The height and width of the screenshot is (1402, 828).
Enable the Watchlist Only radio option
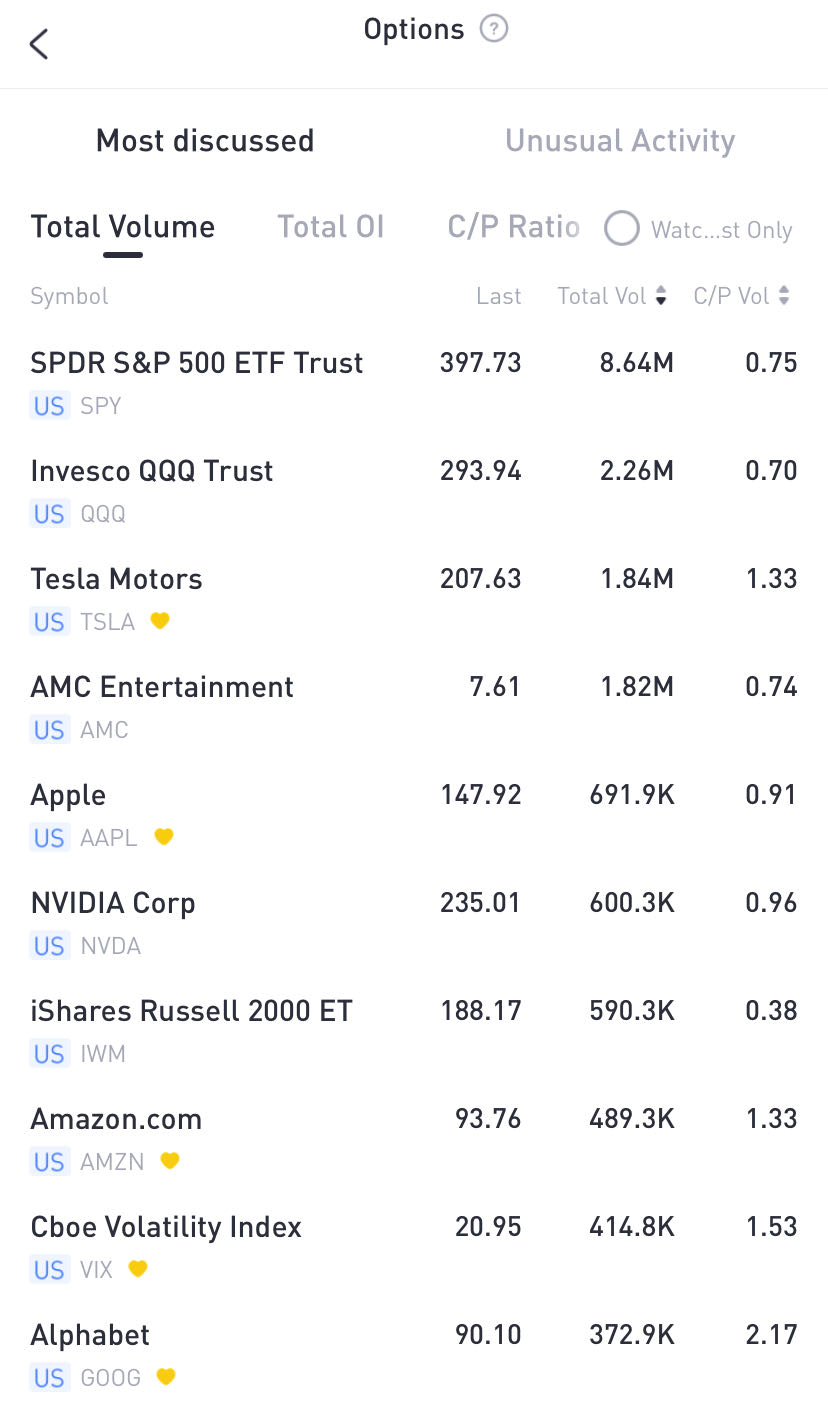(621, 229)
